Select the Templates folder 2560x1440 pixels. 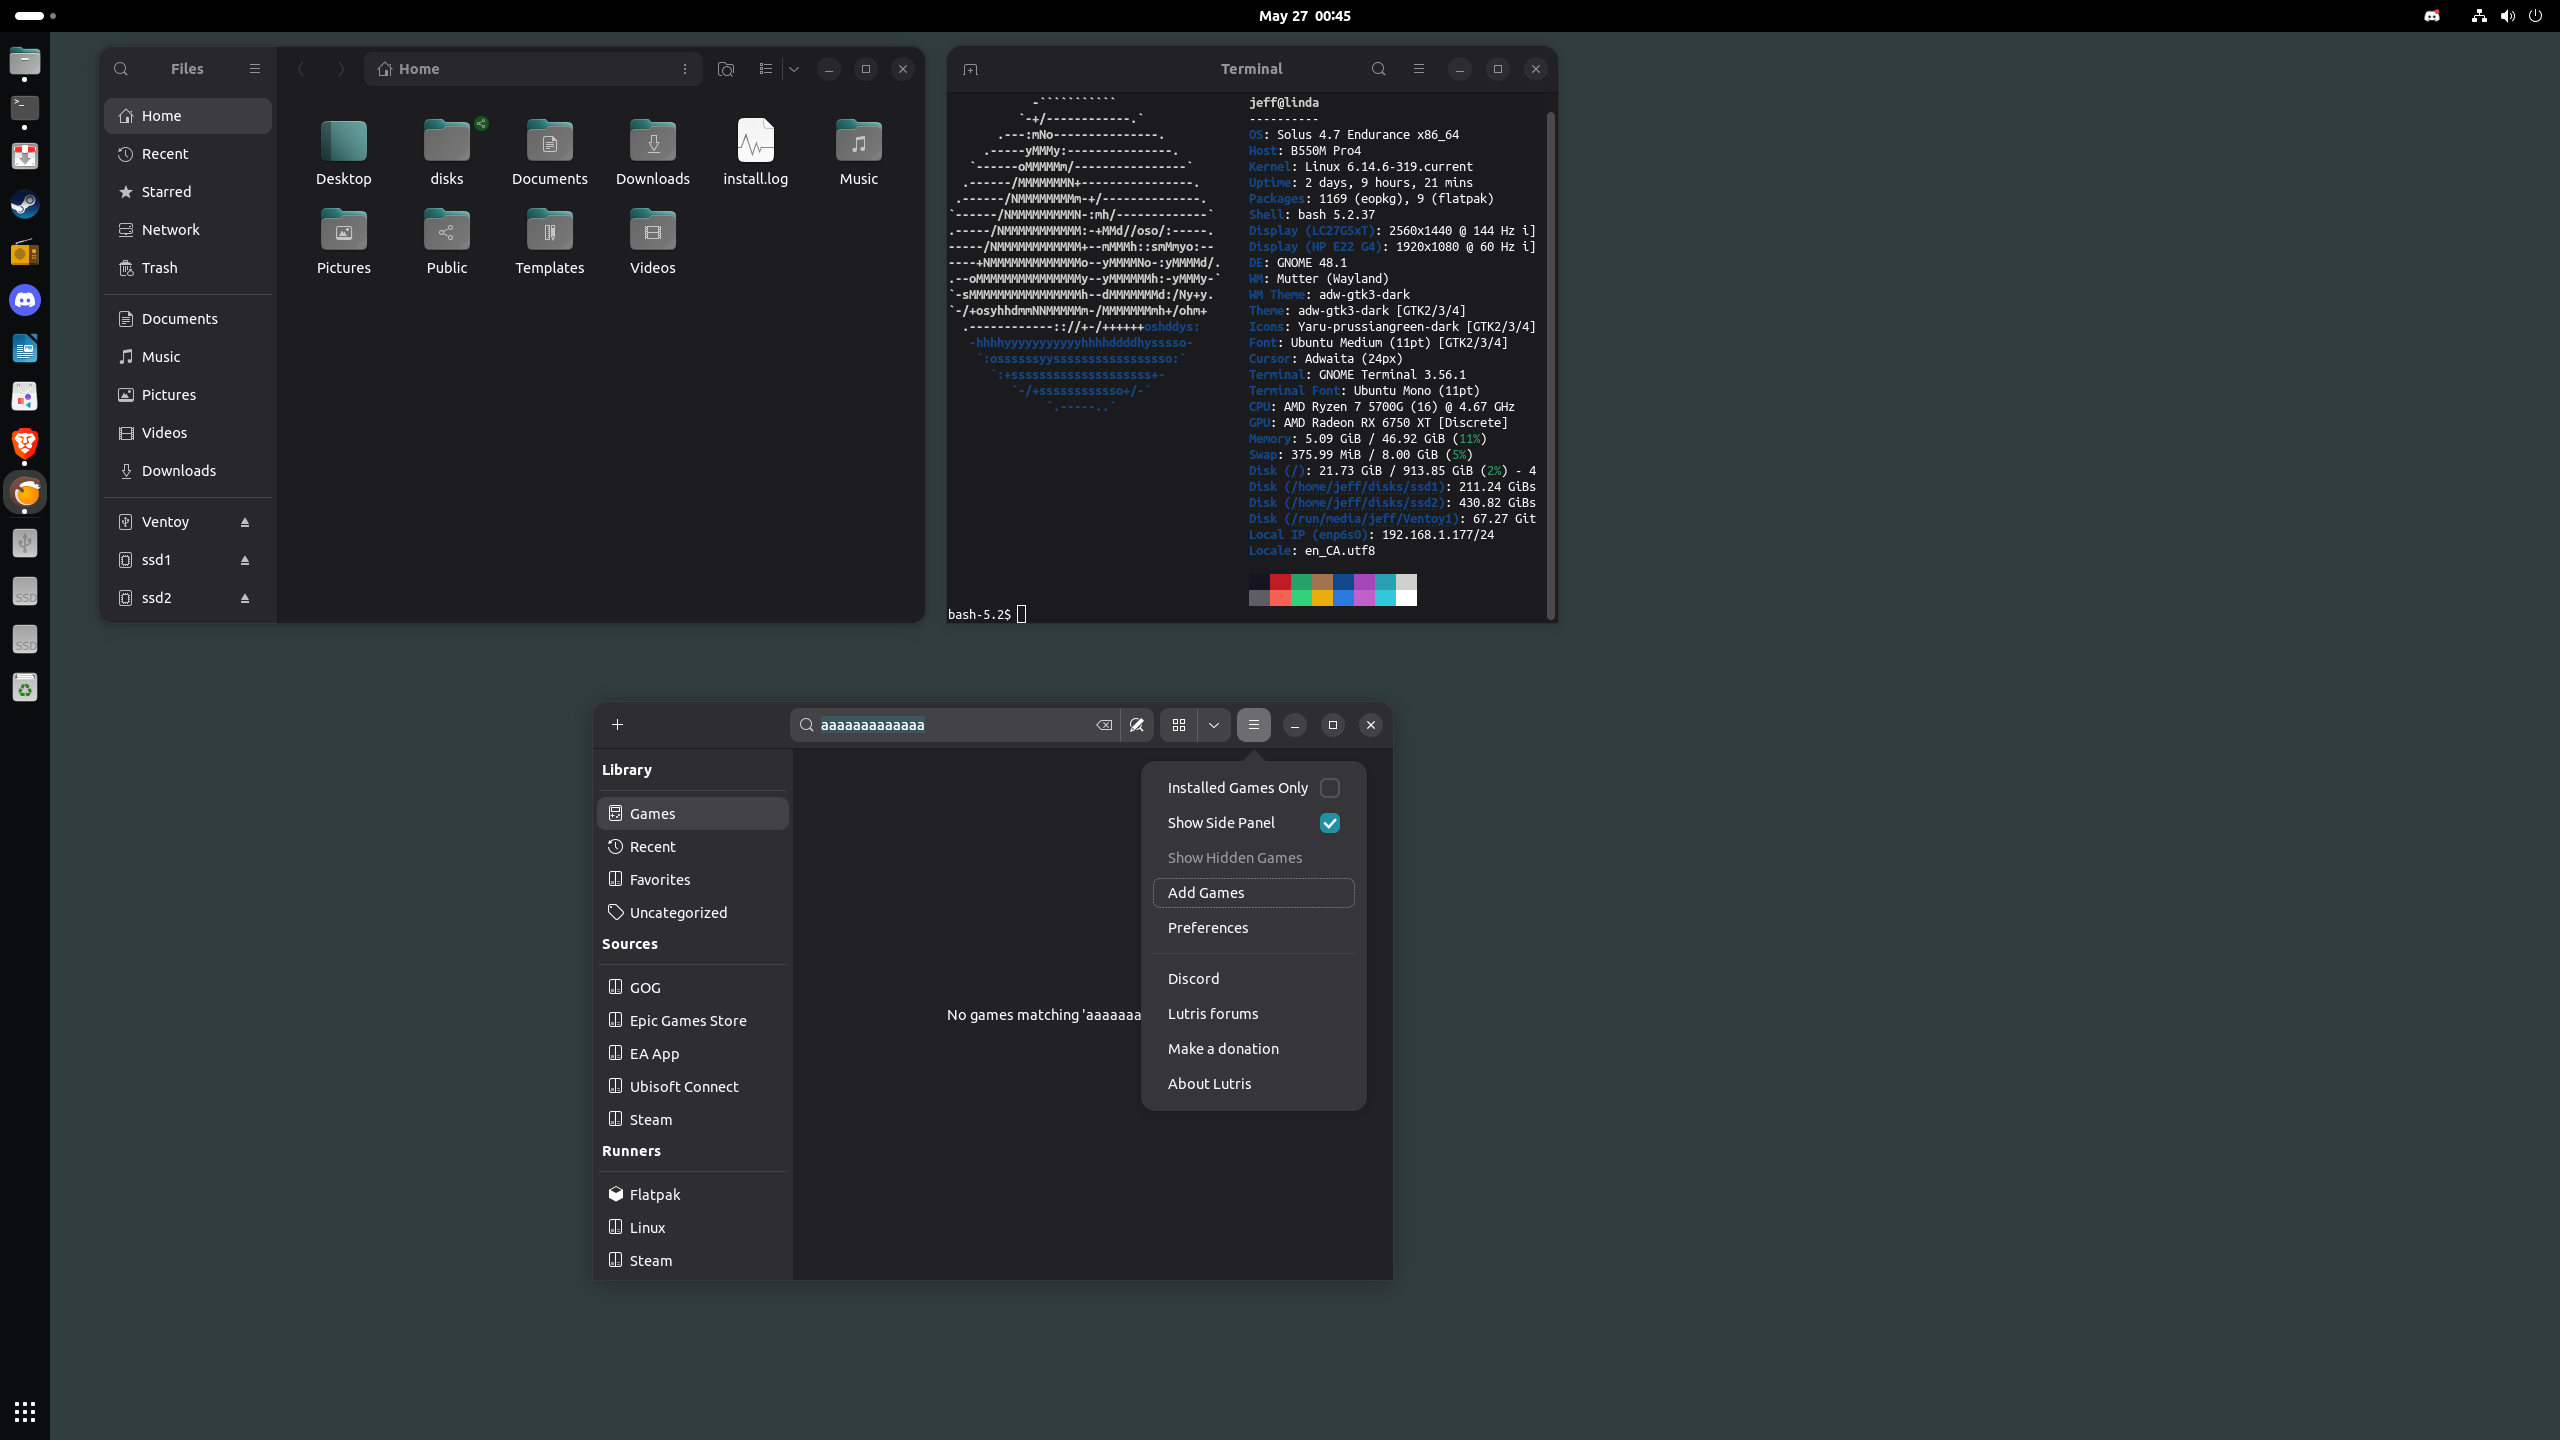coord(550,241)
